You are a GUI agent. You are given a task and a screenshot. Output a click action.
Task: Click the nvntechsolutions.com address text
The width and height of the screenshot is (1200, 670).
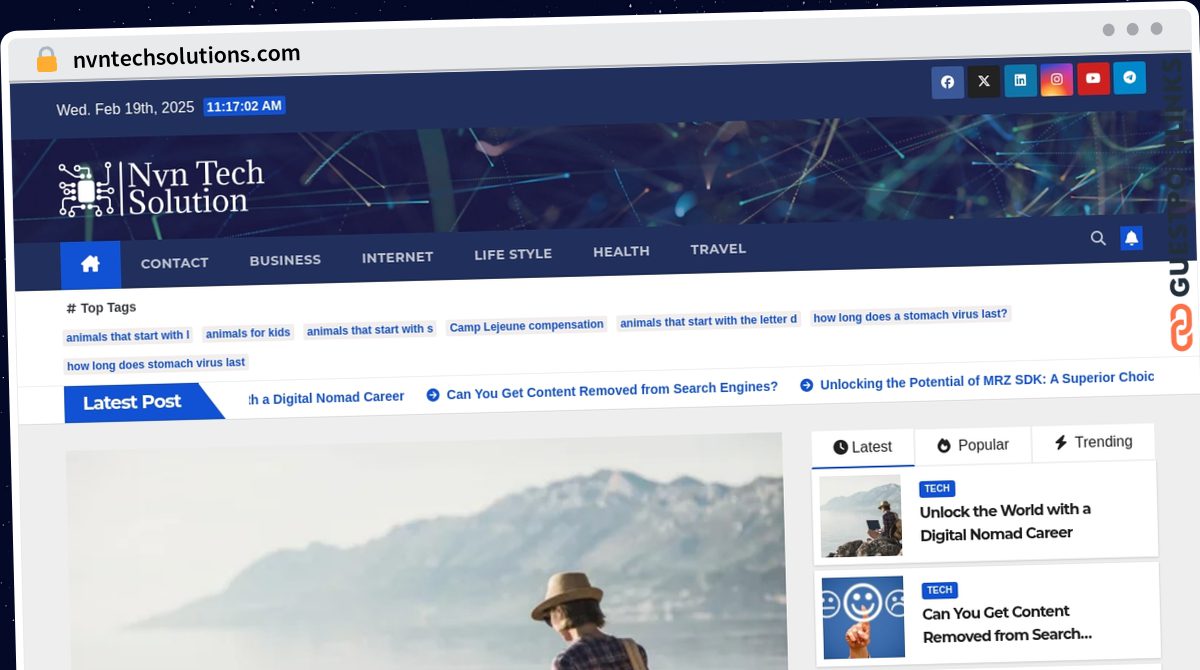pyautogui.click(x=186, y=56)
